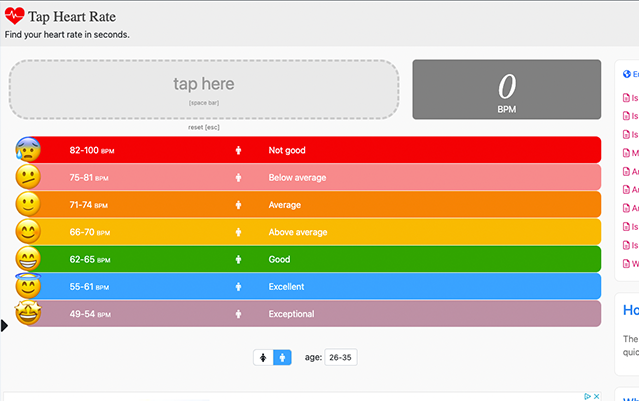Image resolution: width=639 pixels, height=401 pixels.
Task: Click the 'Excellent' label
Action: coord(286,287)
